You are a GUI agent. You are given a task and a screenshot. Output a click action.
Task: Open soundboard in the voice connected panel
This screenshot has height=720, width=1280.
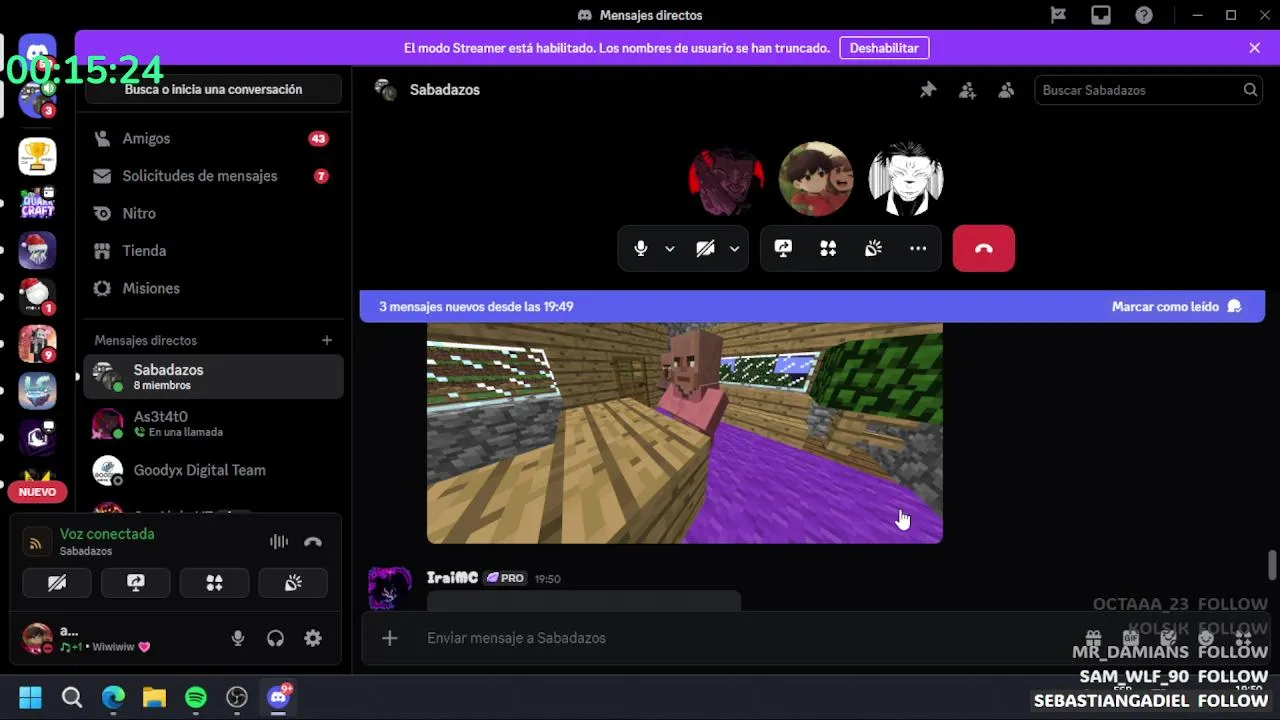click(x=293, y=583)
